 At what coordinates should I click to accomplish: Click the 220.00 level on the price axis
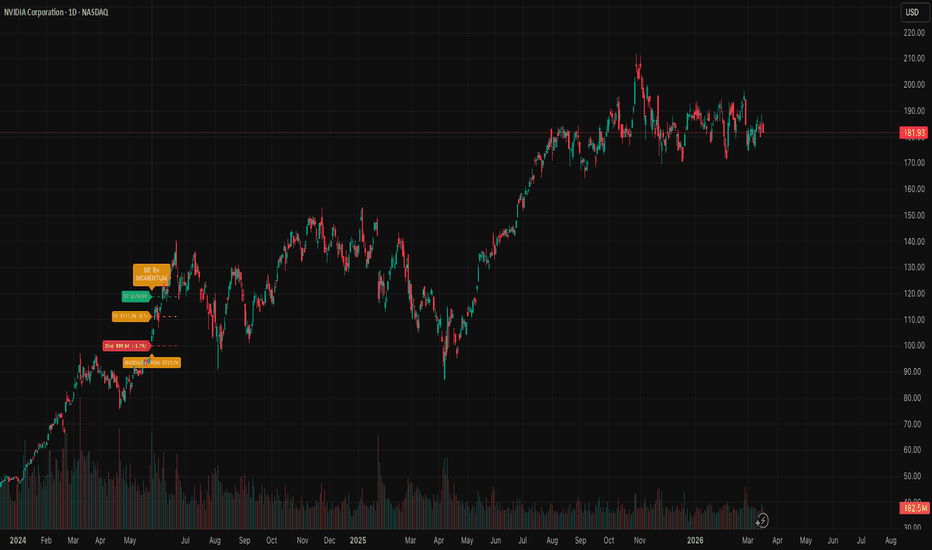tap(914, 33)
